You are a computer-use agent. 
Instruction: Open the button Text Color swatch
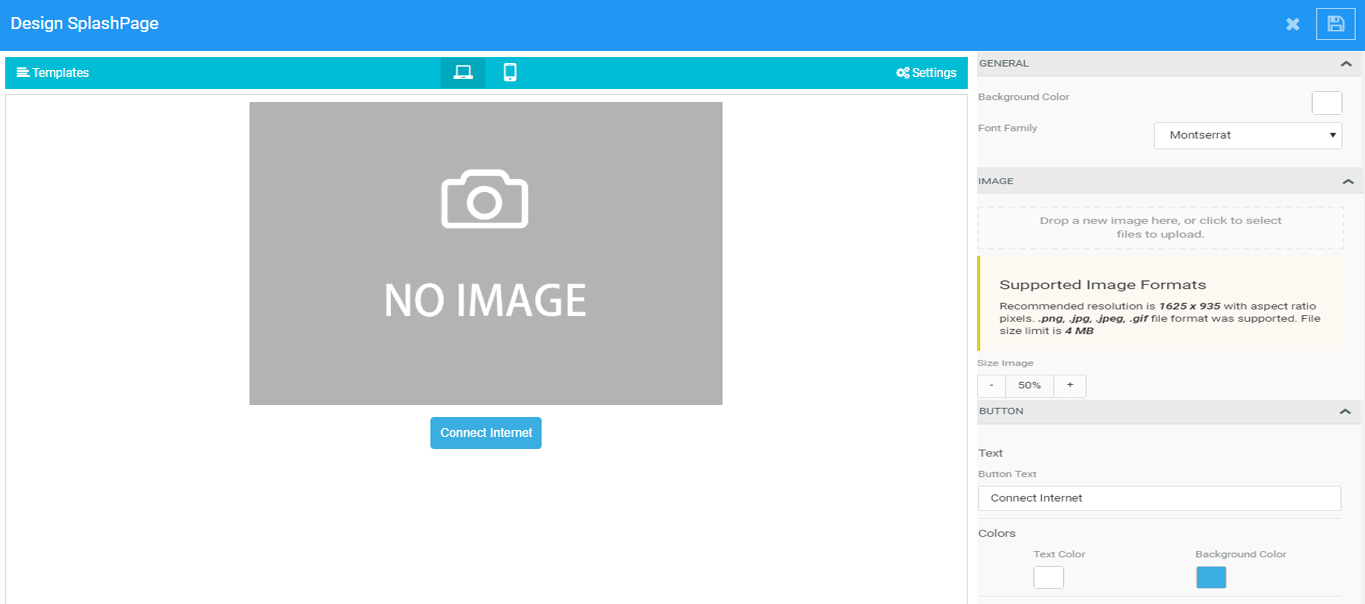1049,578
